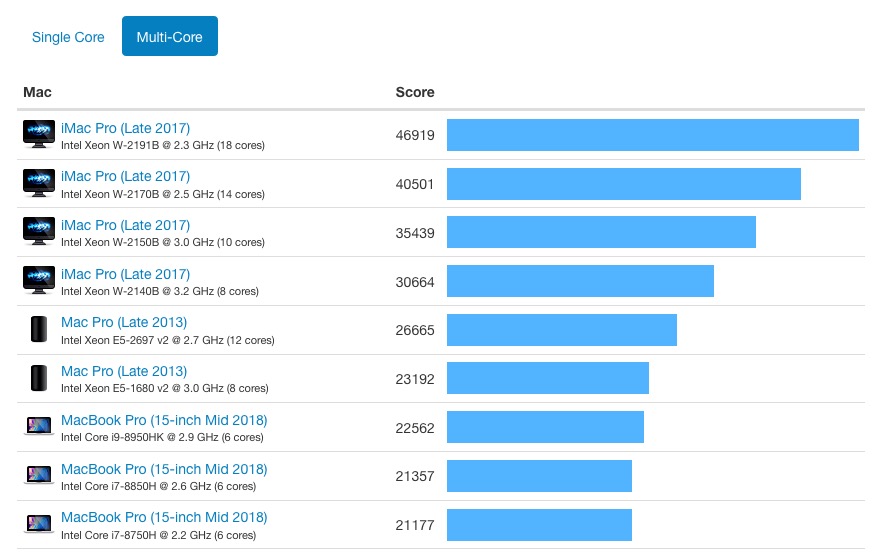Click the score bar for 35439
888x556 pixels.
601,232
